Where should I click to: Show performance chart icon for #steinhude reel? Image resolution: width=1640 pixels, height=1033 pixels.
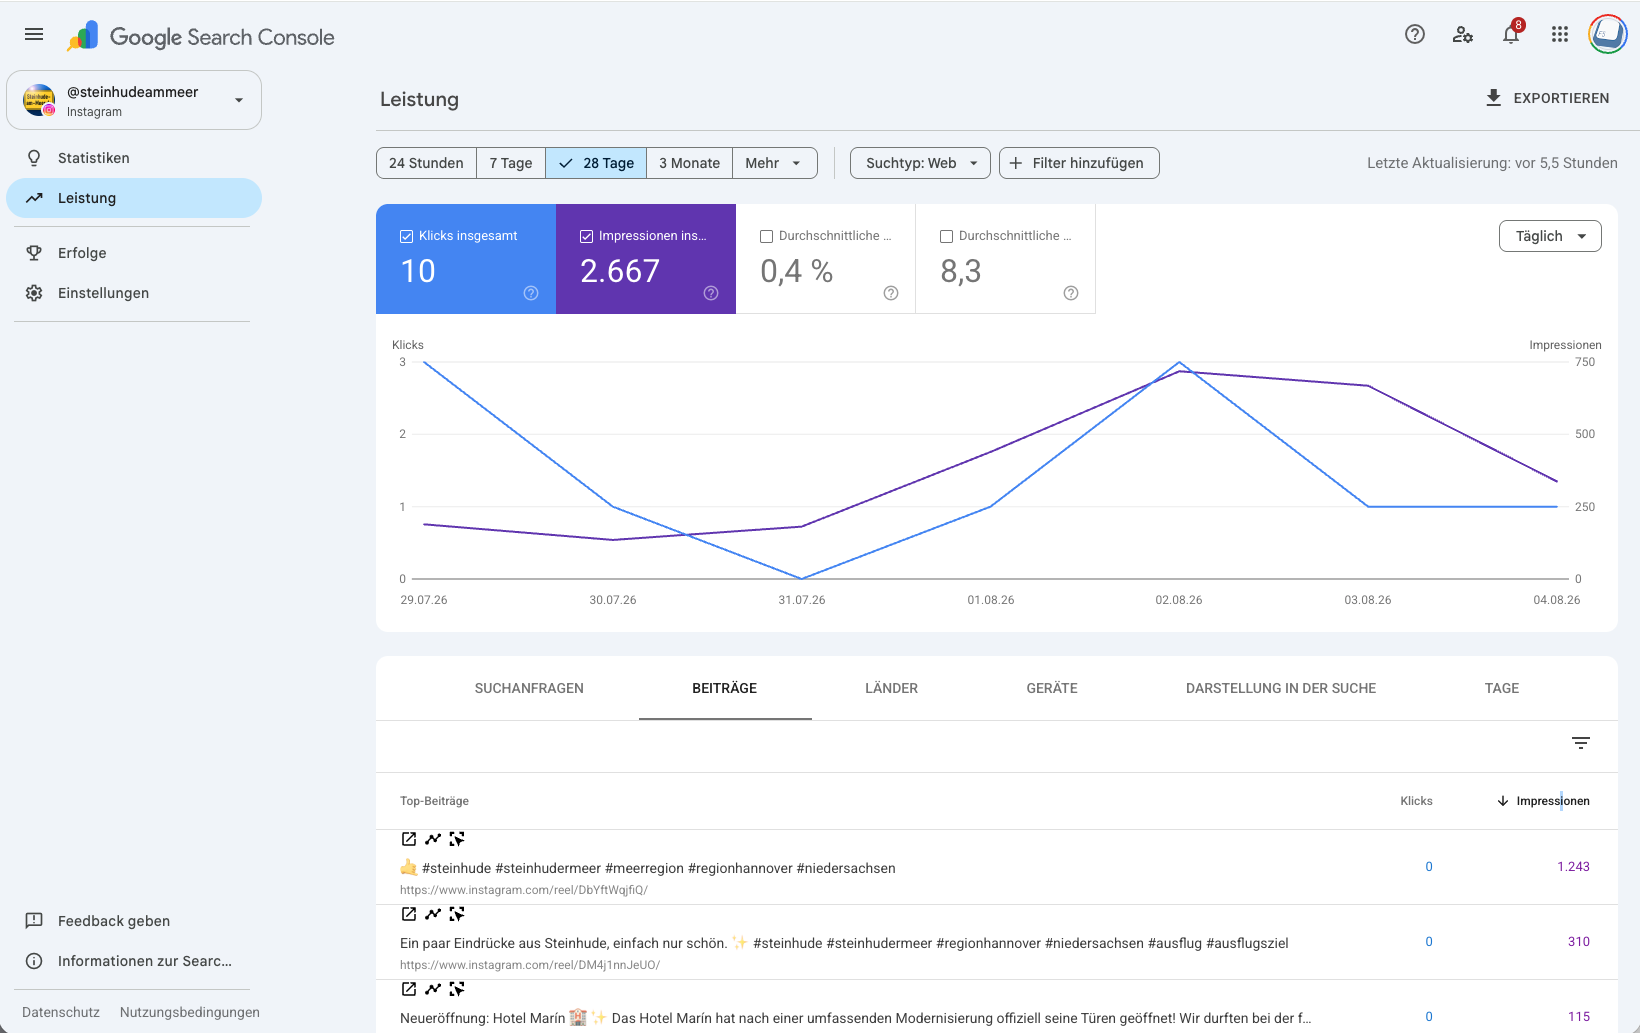(433, 839)
